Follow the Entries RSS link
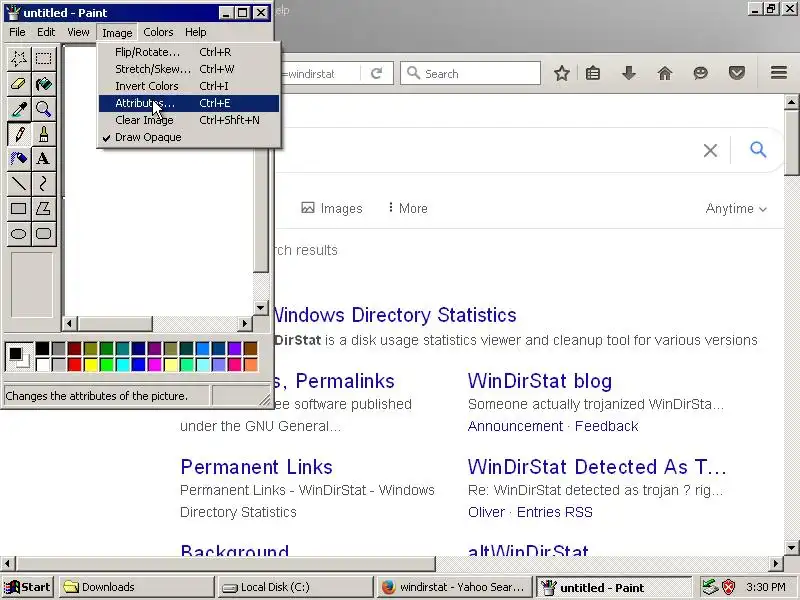The image size is (800, 600). click(x=555, y=512)
